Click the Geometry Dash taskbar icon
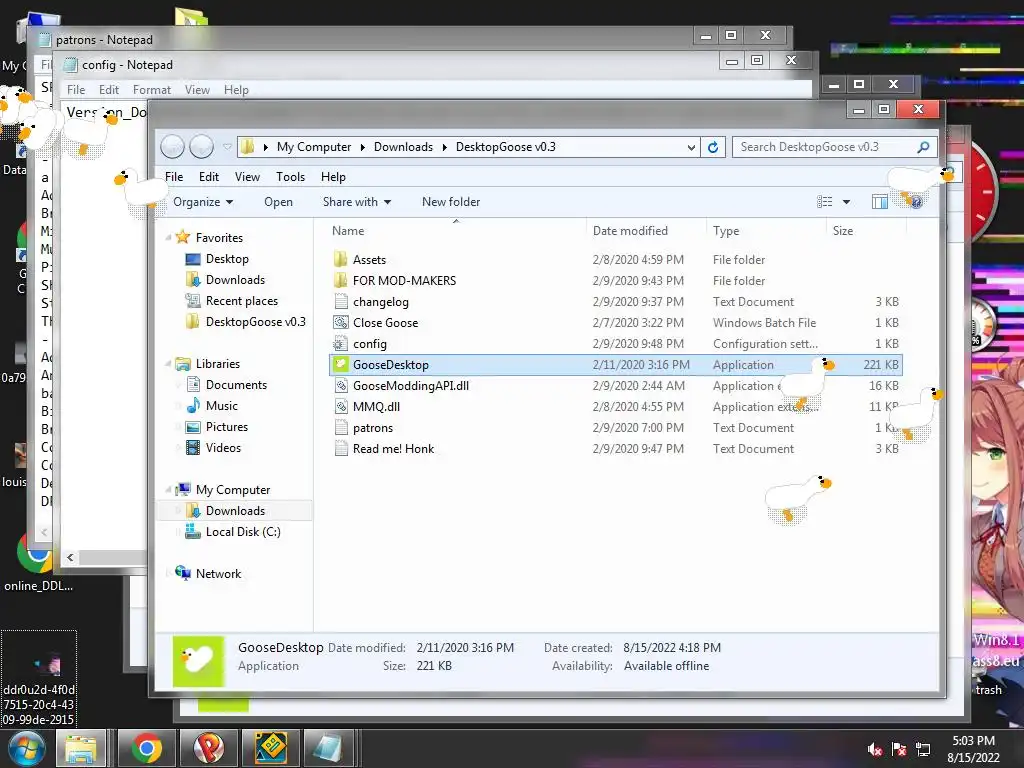This screenshot has width=1024, height=768. tap(270, 748)
